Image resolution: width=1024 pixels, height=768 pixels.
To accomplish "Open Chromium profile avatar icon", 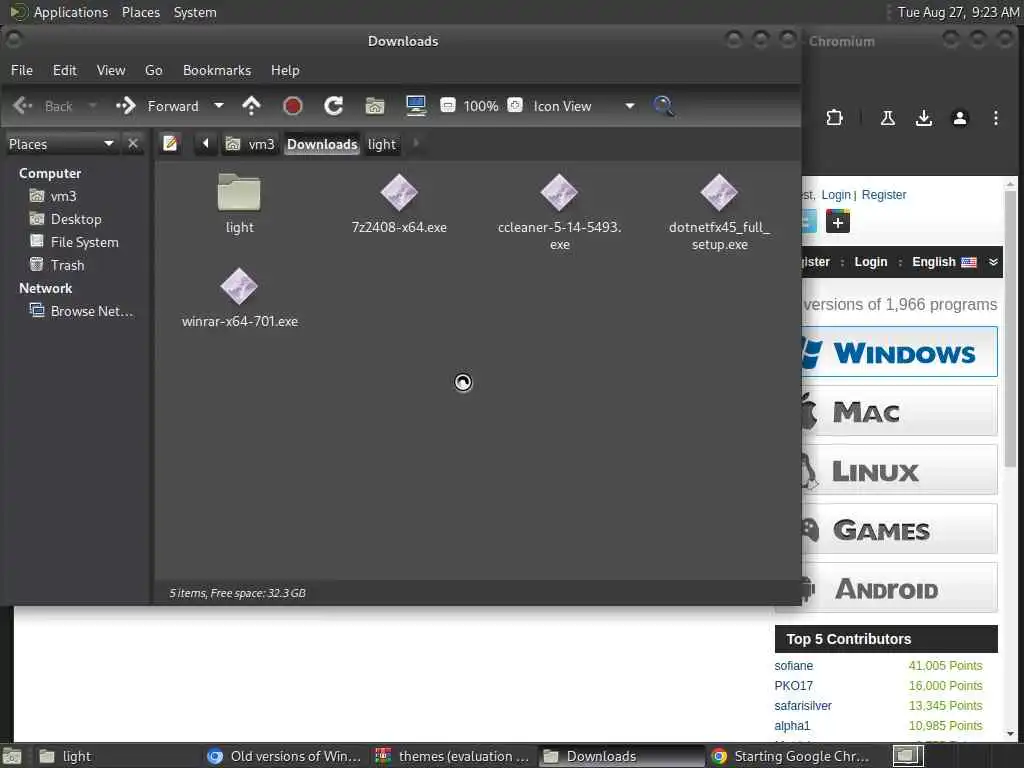I will 959,118.
